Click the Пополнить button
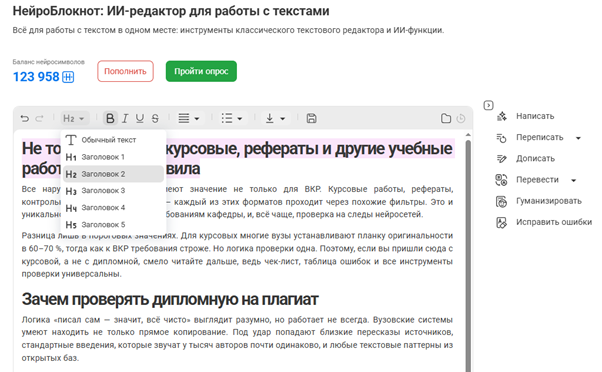Image resolution: width=602 pixels, height=372 pixels. coord(125,71)
